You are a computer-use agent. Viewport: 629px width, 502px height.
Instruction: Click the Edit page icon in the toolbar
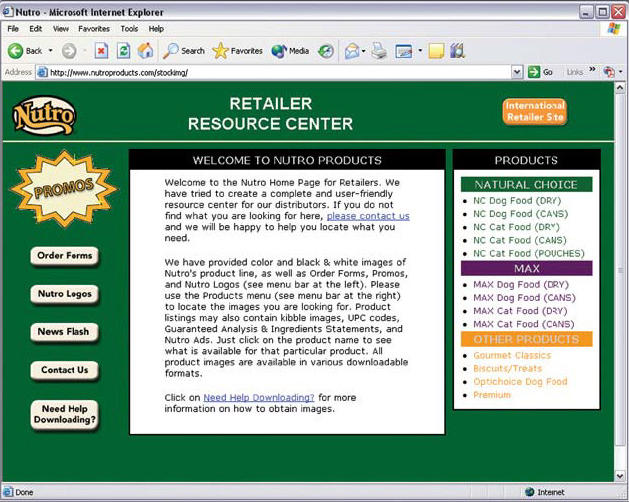404,51
